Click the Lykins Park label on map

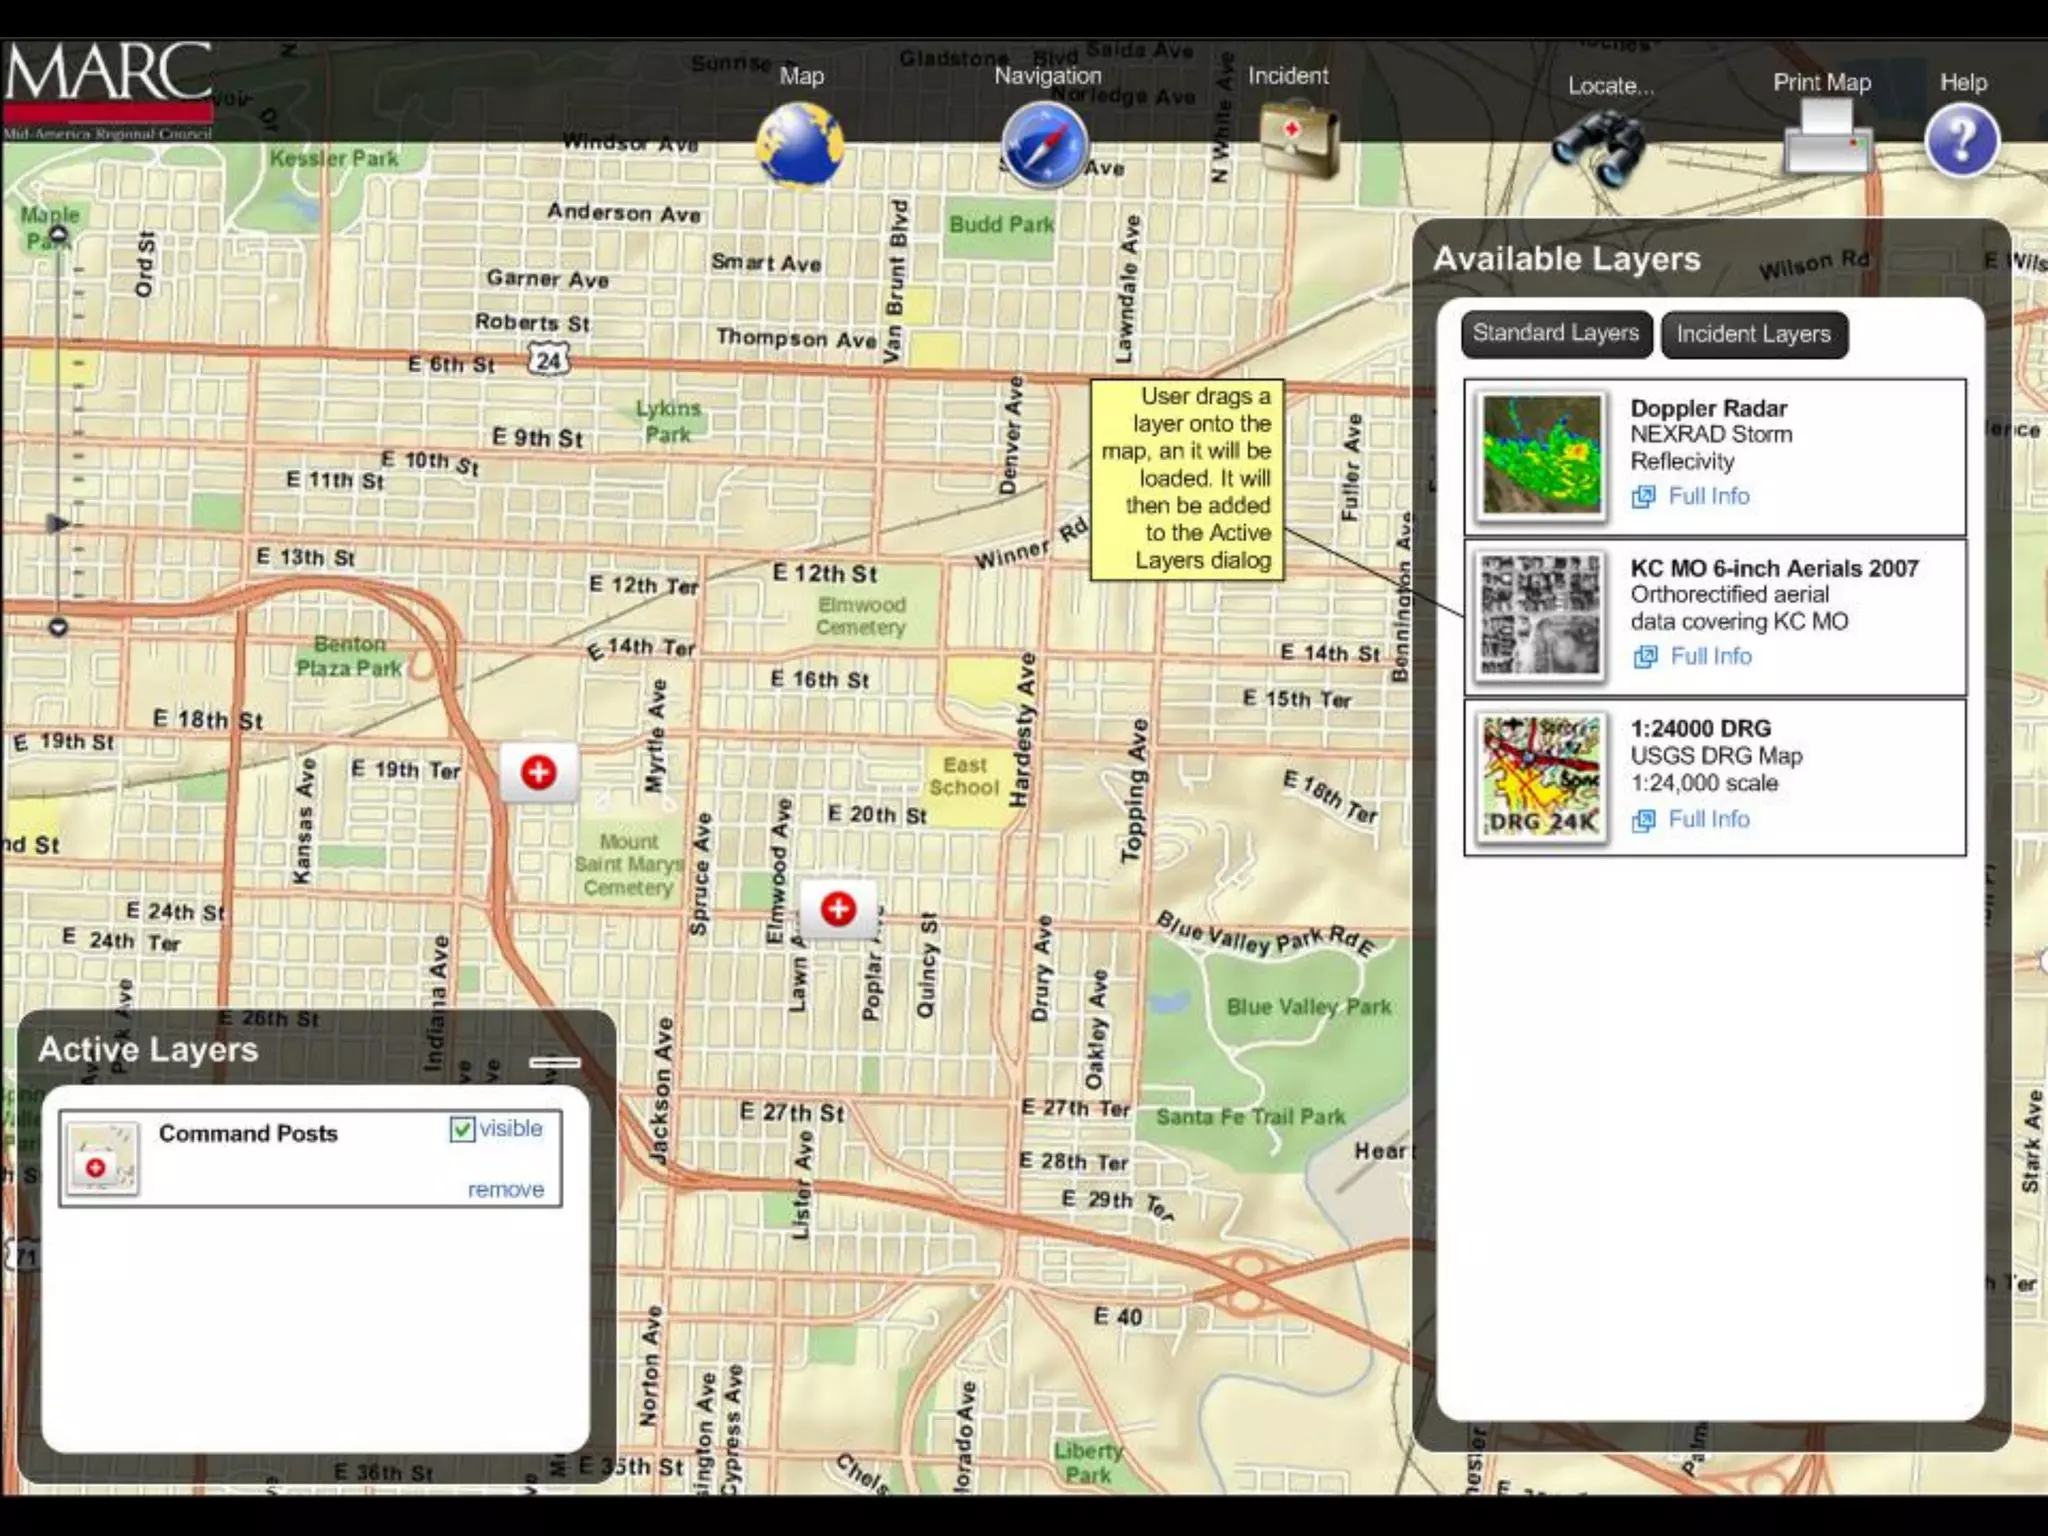(668, 421)
